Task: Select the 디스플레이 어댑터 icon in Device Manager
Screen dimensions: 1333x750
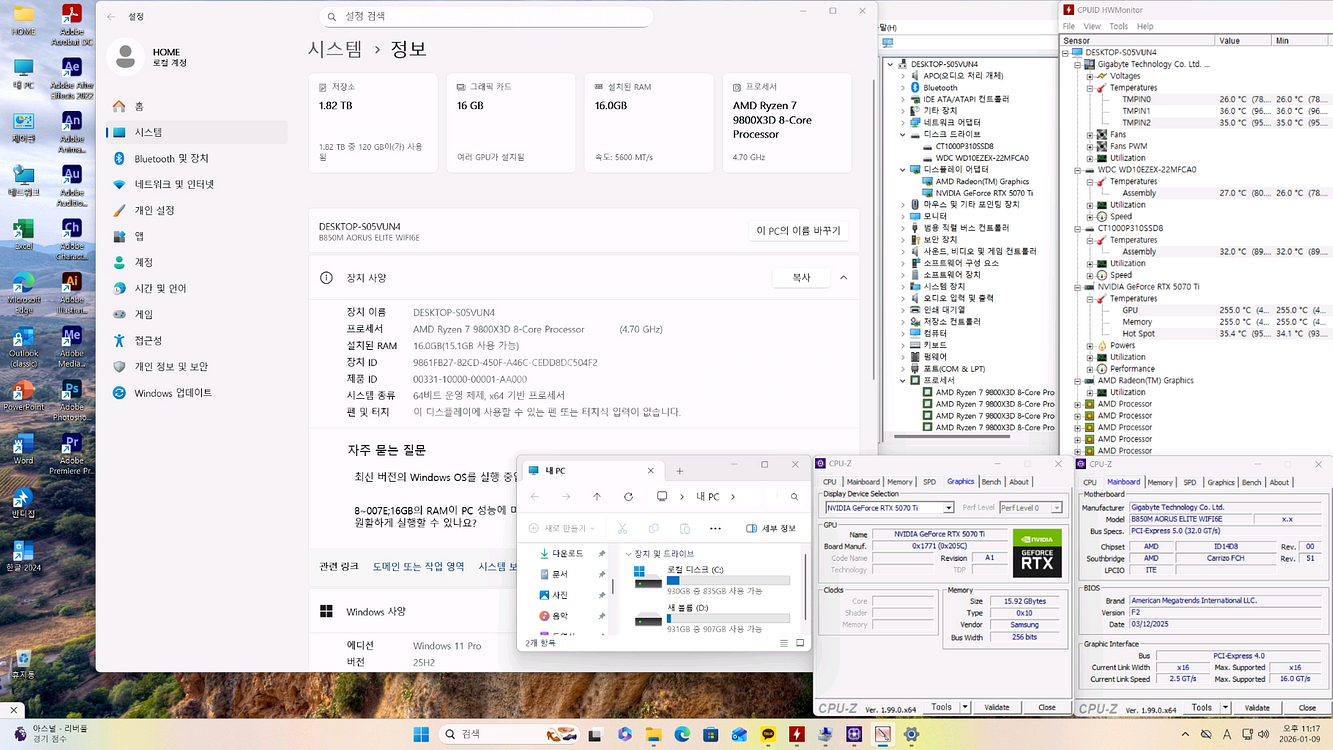Action: click(x=913, y=168)
